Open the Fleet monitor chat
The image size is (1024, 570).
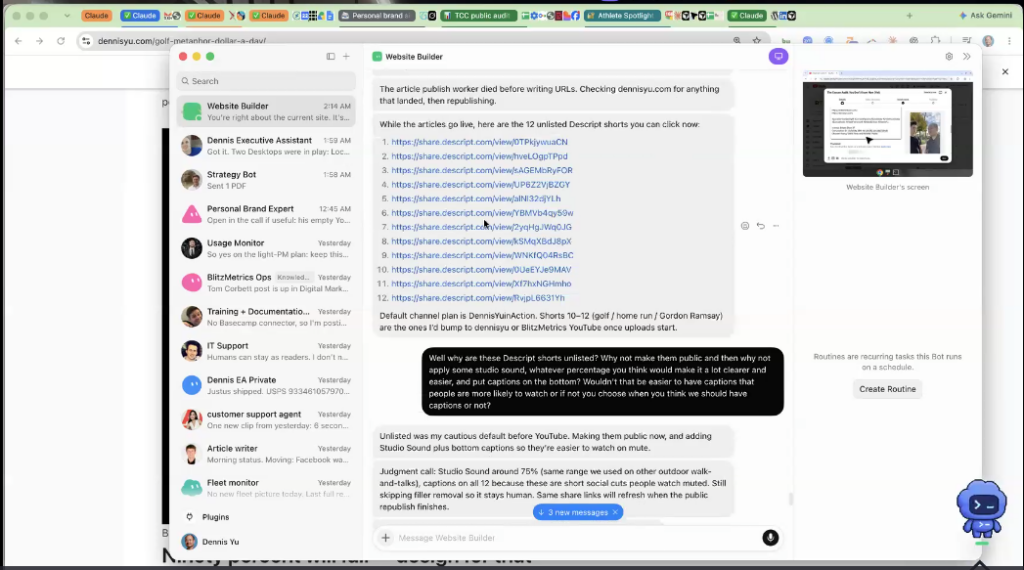pyautogui.click(x=266, y=488)
